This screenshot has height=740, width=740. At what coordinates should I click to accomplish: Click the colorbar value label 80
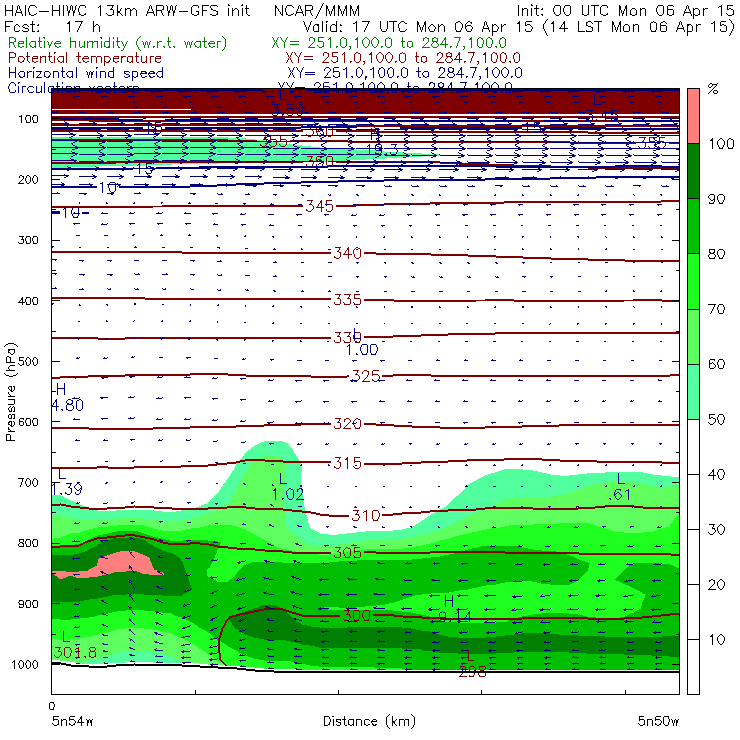pos(716,254)
